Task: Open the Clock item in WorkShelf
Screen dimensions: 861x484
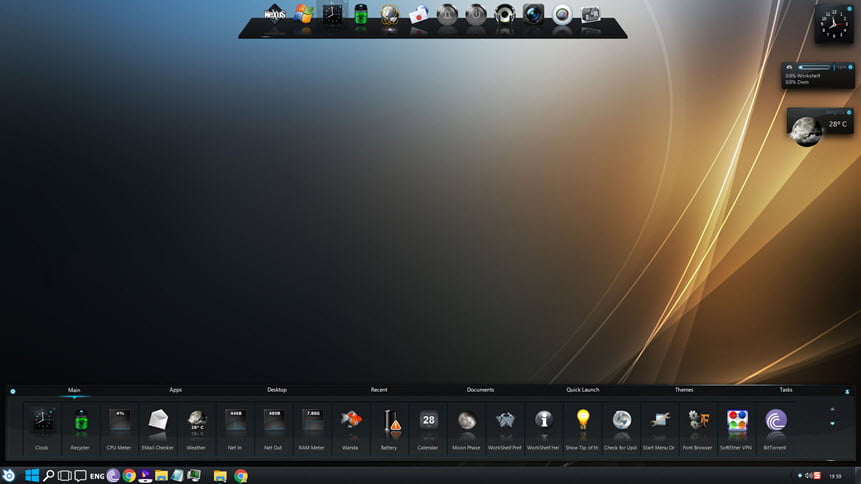Action: [42, 429]
